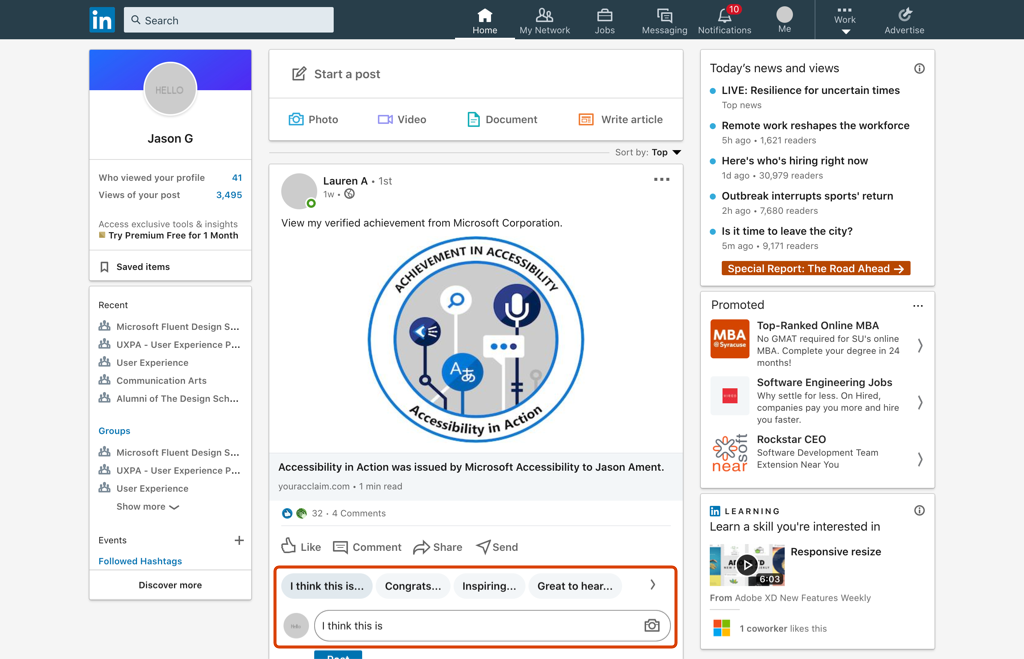
Task: Play the Responsive resize video thumbnail
Action: tap(747, 565)
